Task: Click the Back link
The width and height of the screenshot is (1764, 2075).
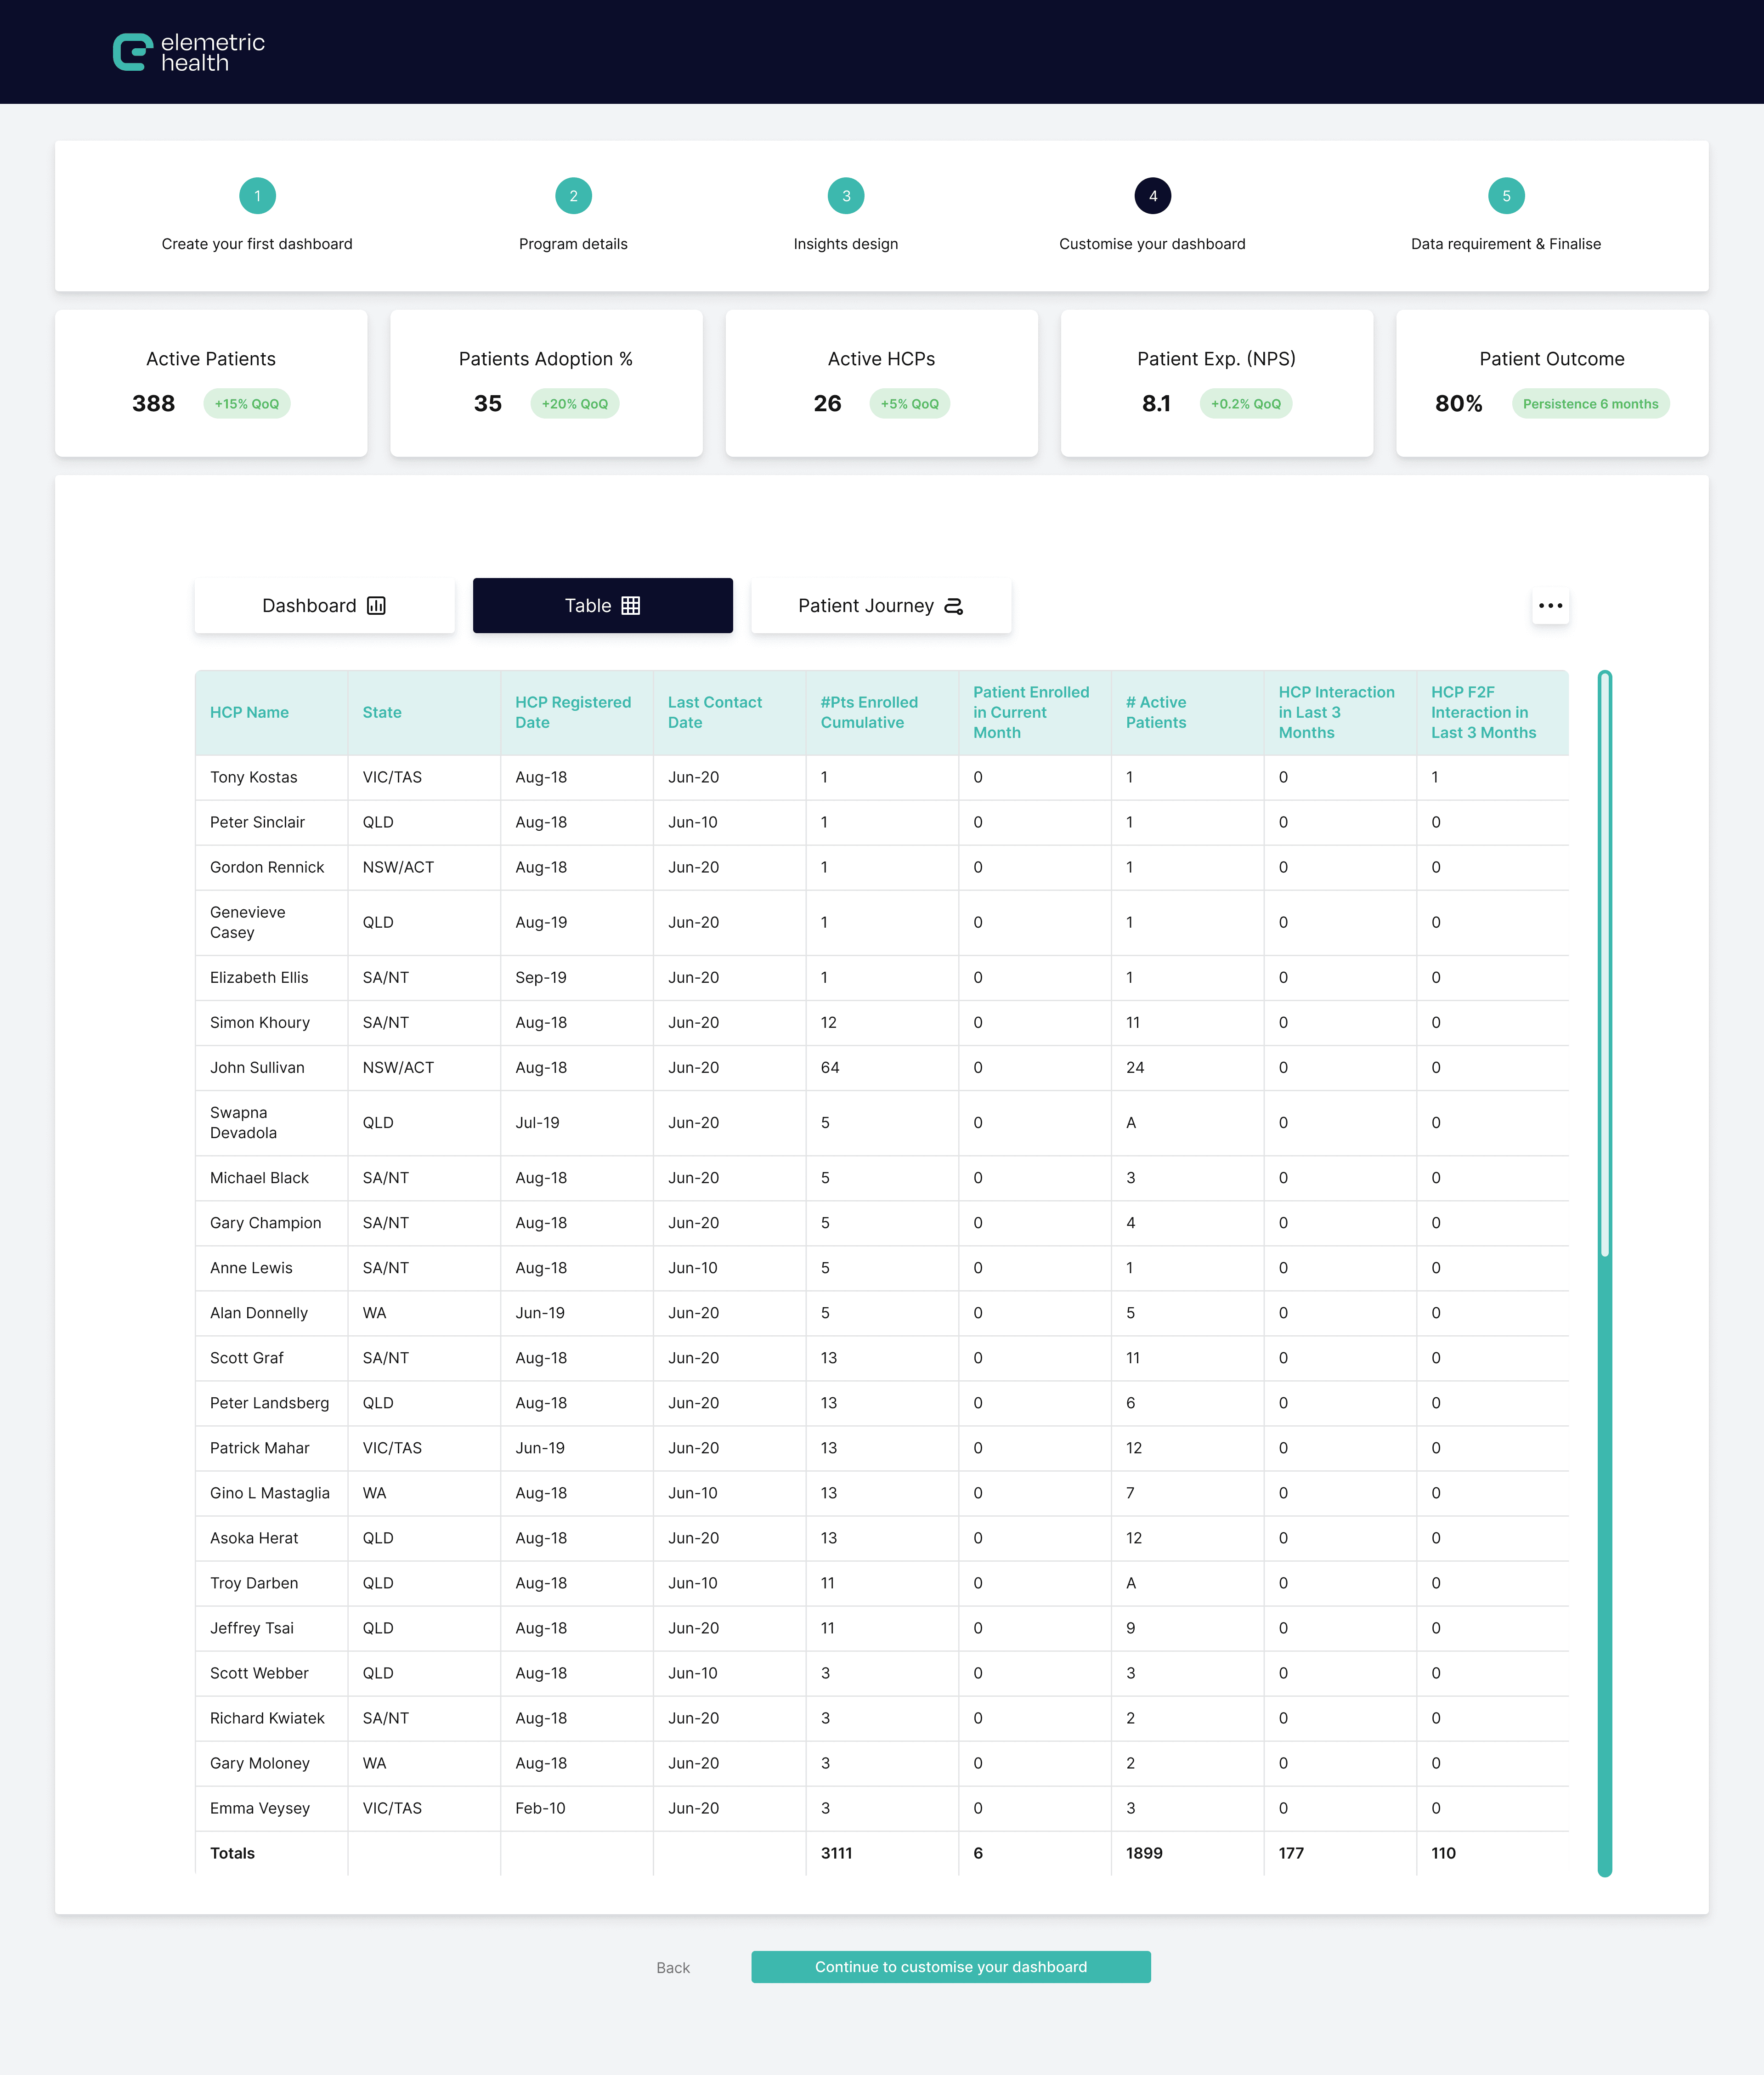Action: 673,1967
